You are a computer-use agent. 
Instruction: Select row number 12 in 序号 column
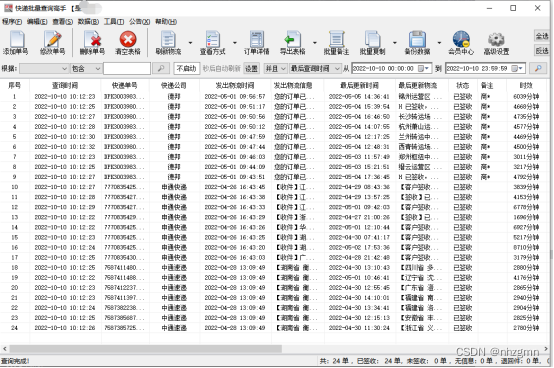click(14, 207)
